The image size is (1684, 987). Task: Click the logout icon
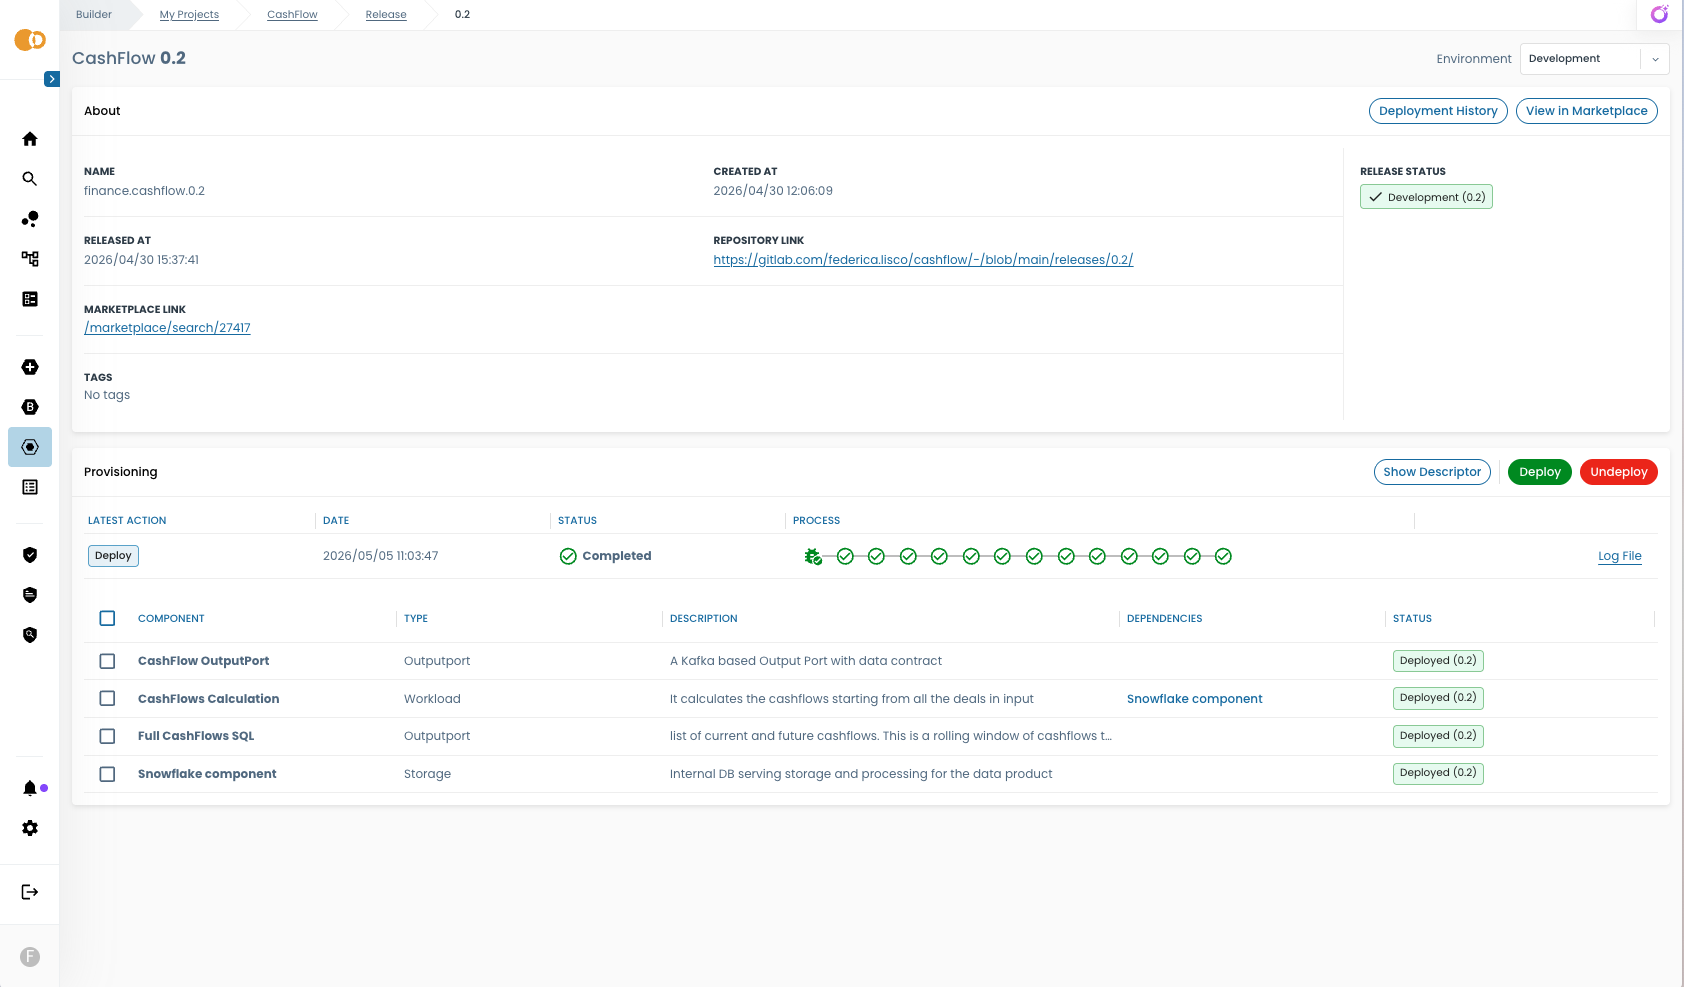click(x=30, y=892)
